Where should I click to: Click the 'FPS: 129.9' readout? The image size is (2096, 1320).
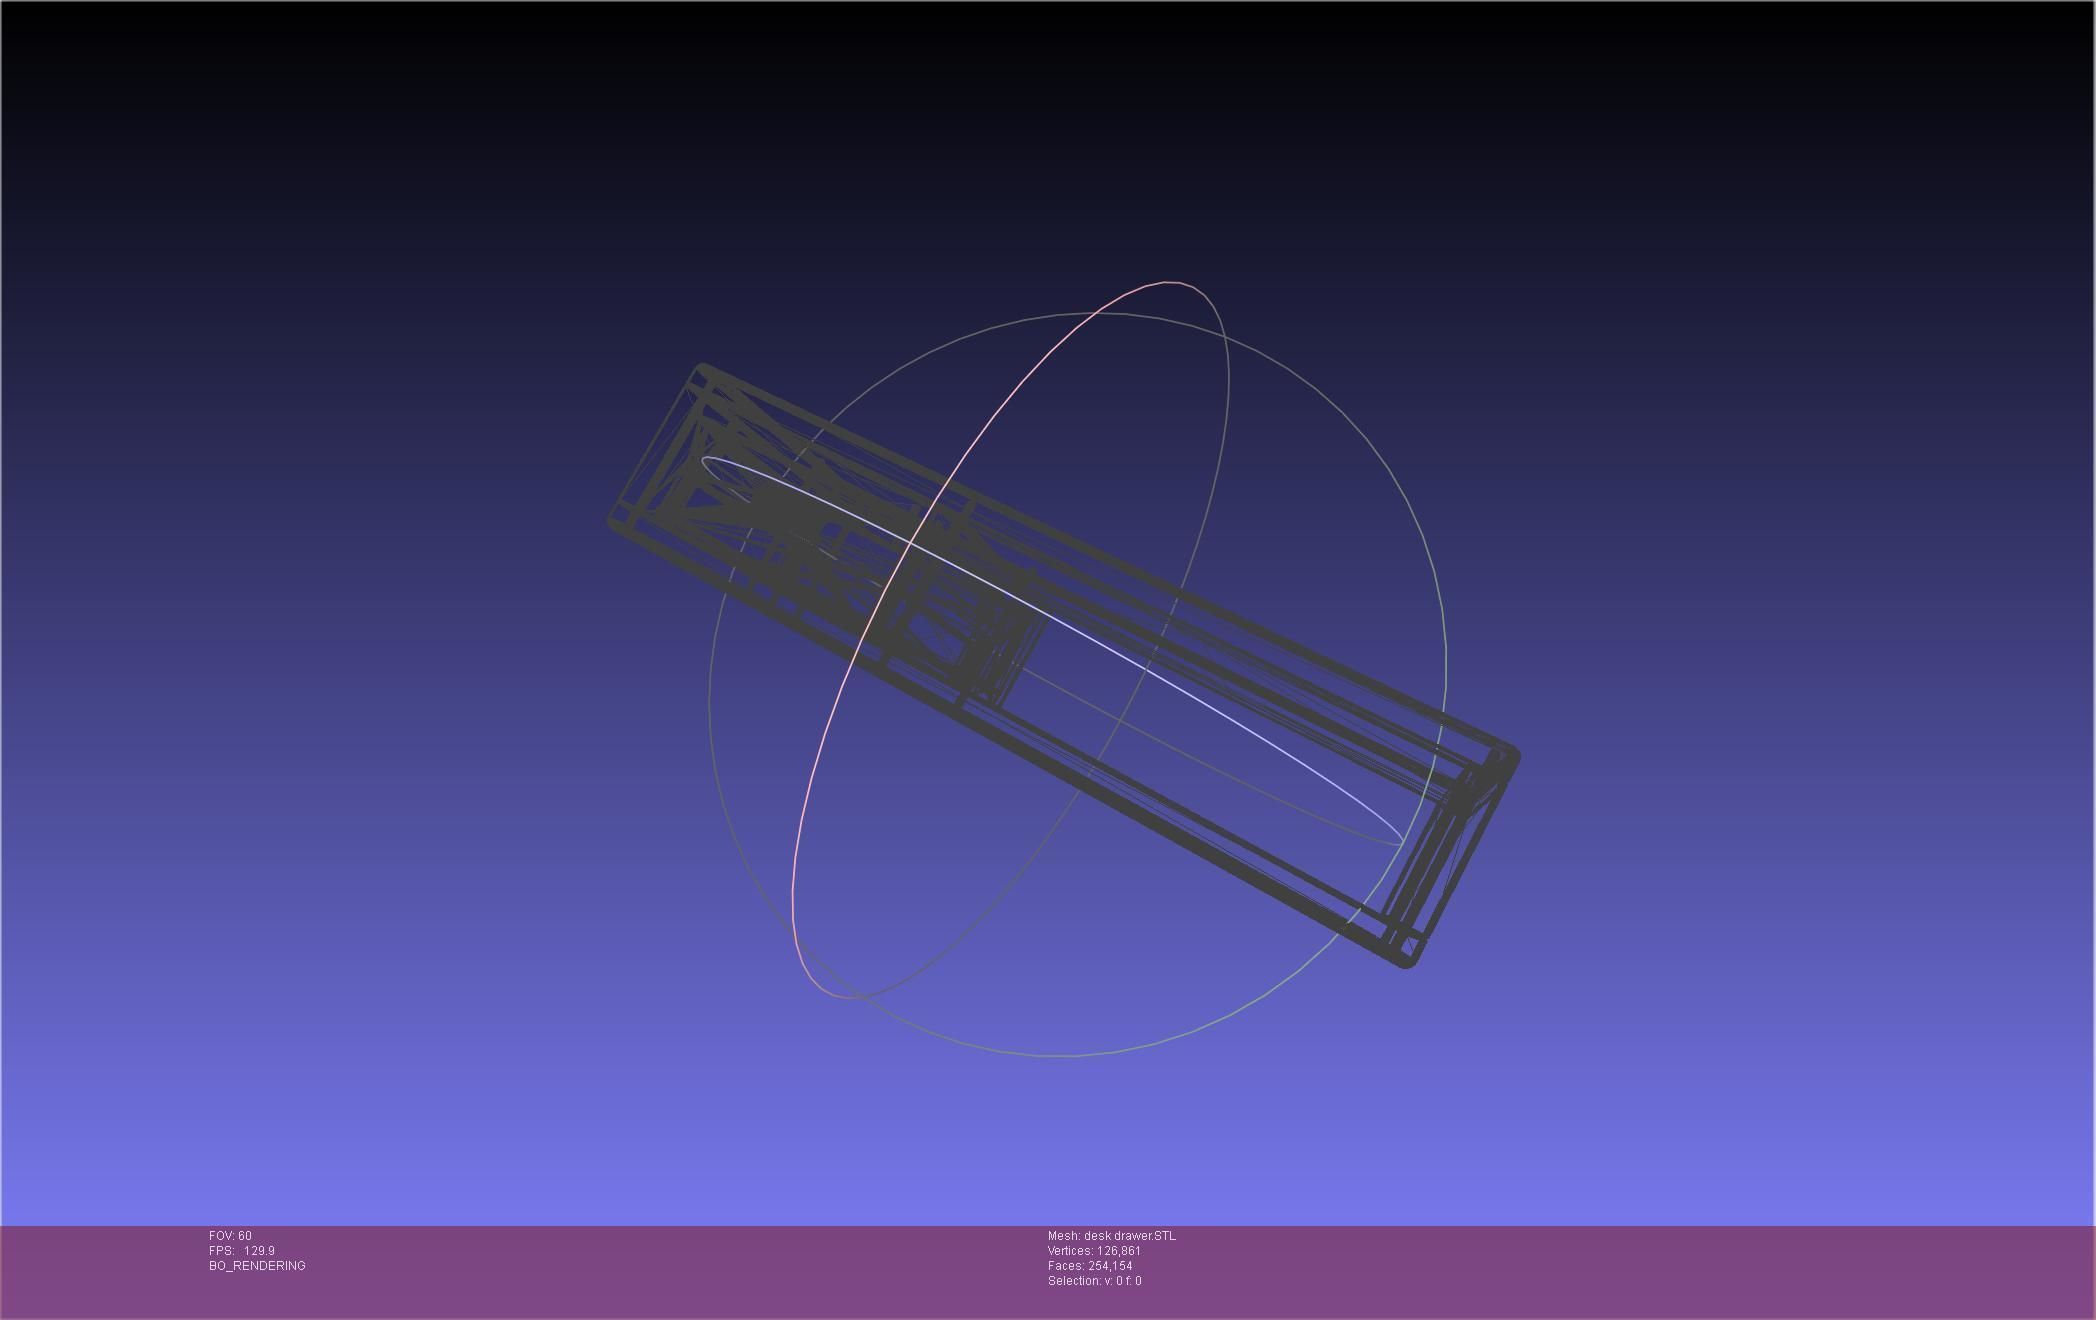242,1251
